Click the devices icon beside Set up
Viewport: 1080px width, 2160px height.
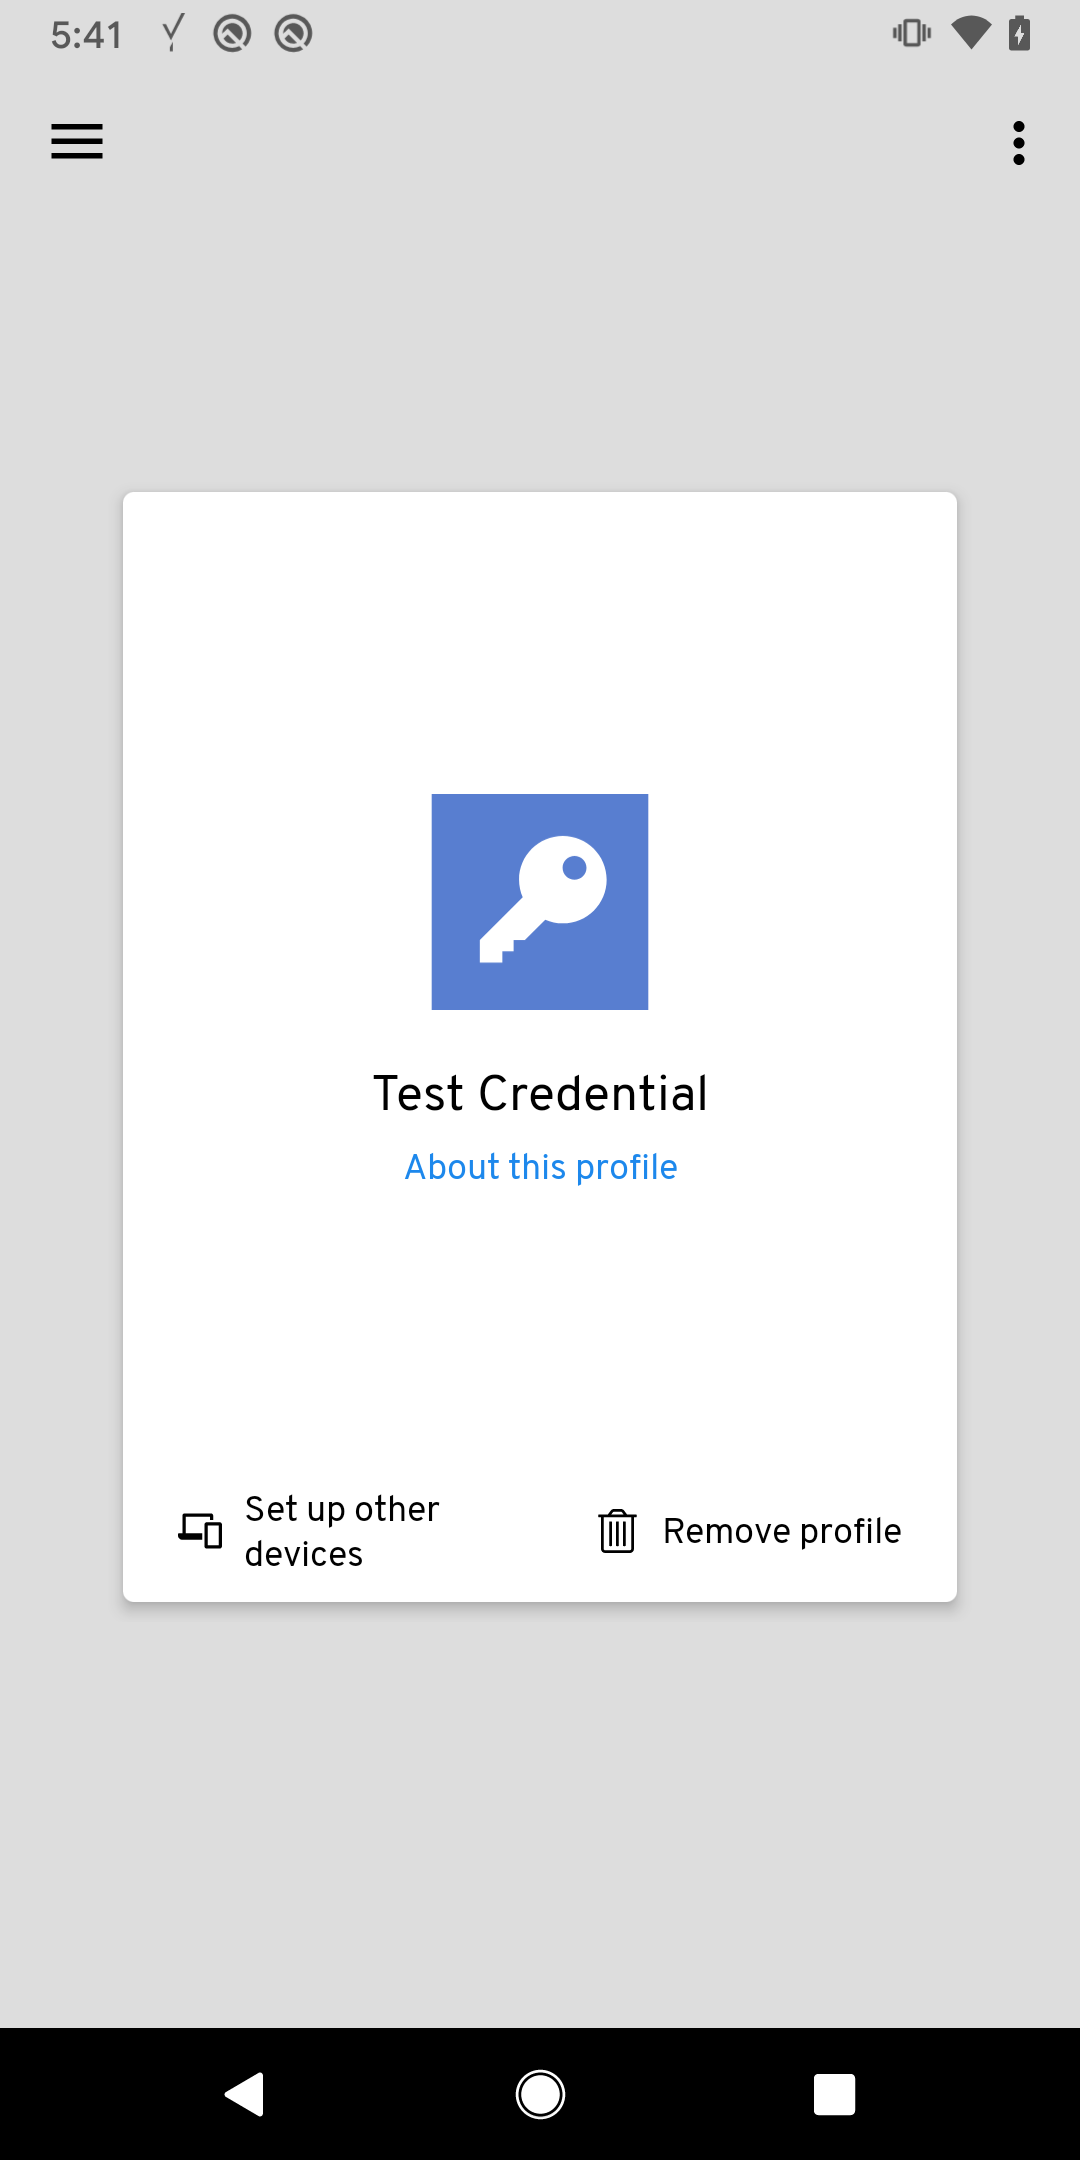point(200,1530)
